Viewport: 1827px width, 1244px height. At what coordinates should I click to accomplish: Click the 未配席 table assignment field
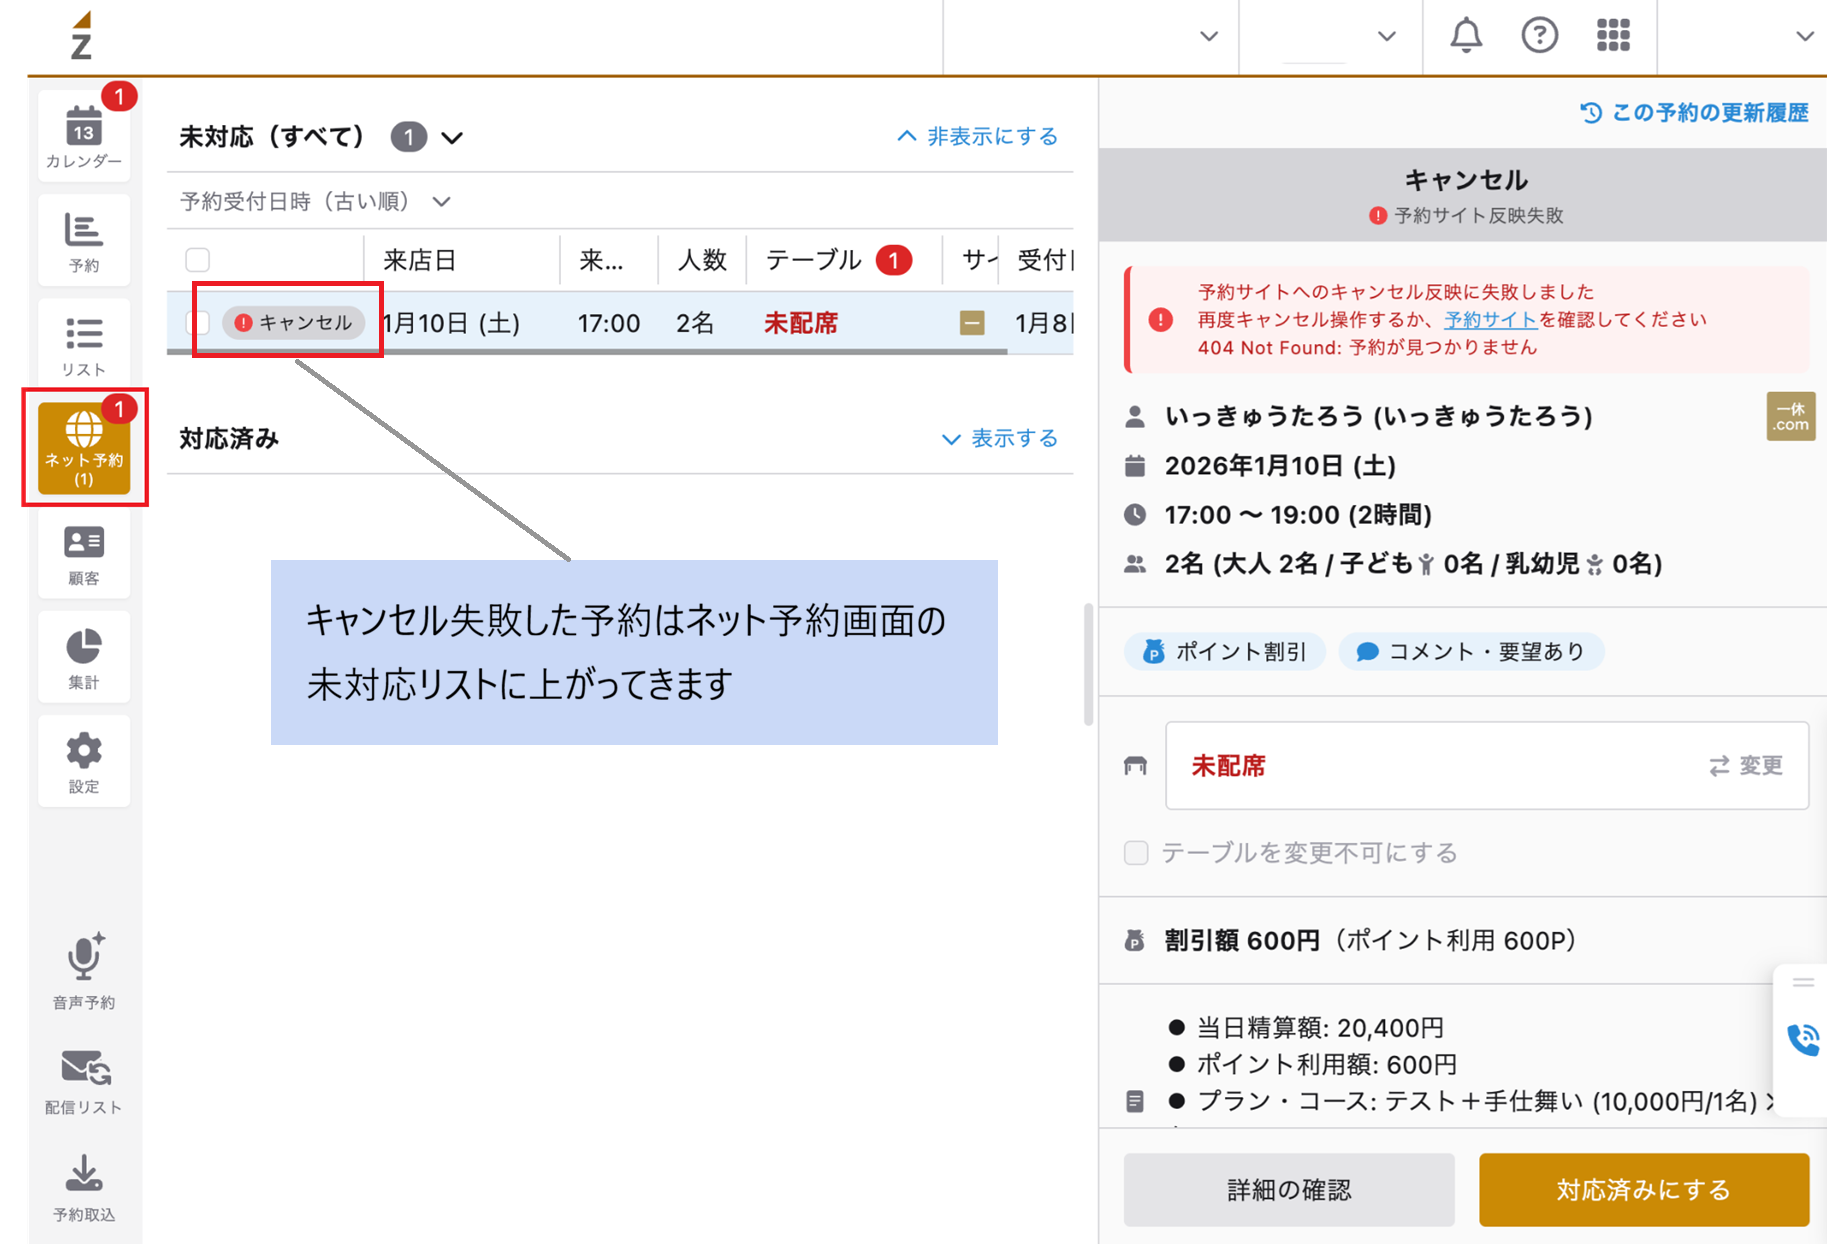point(1486,766)
